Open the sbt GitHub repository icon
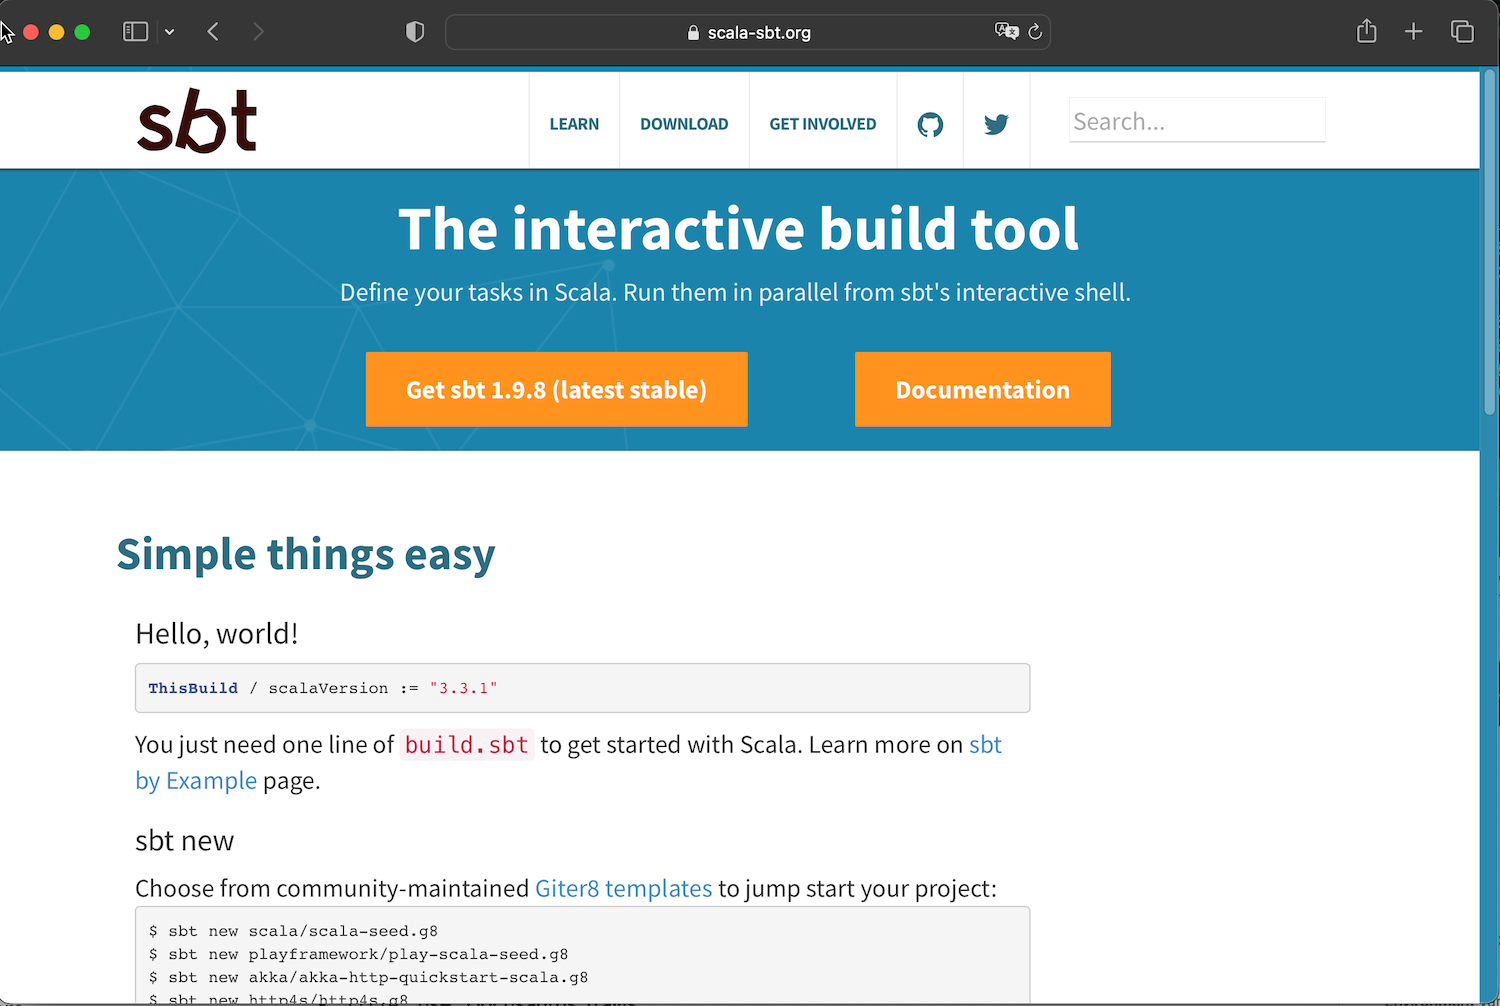 click(x=930, y=125)
